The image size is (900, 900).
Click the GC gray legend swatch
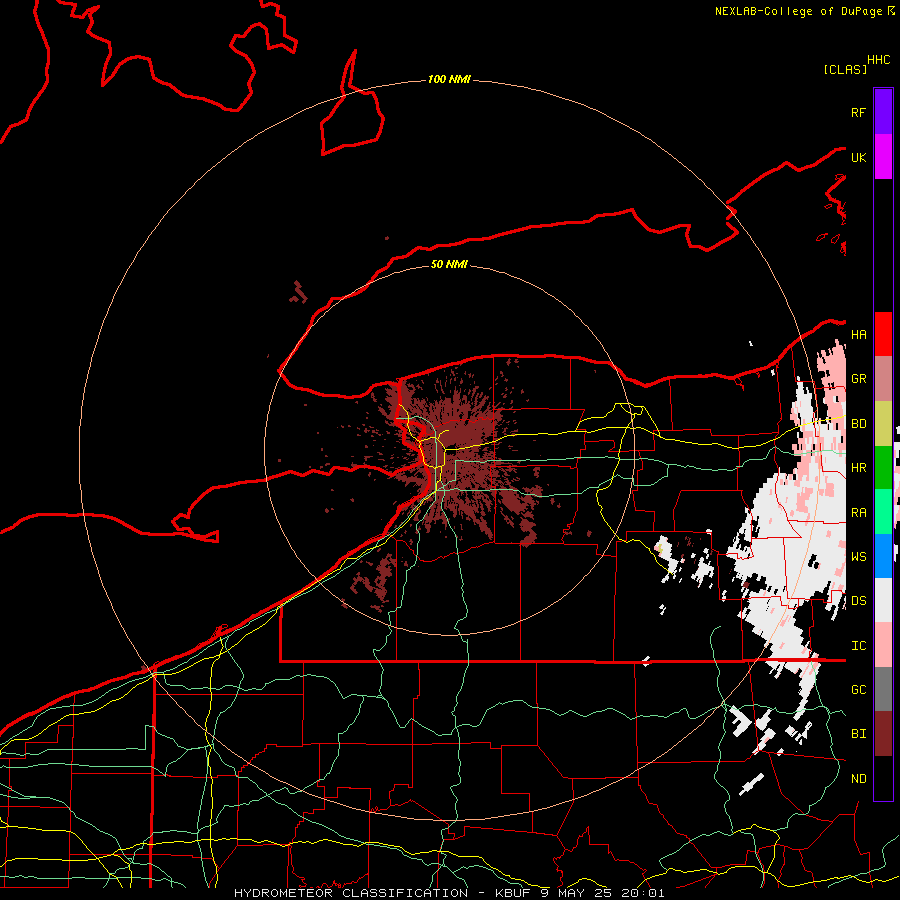click(x=883, y=689)
